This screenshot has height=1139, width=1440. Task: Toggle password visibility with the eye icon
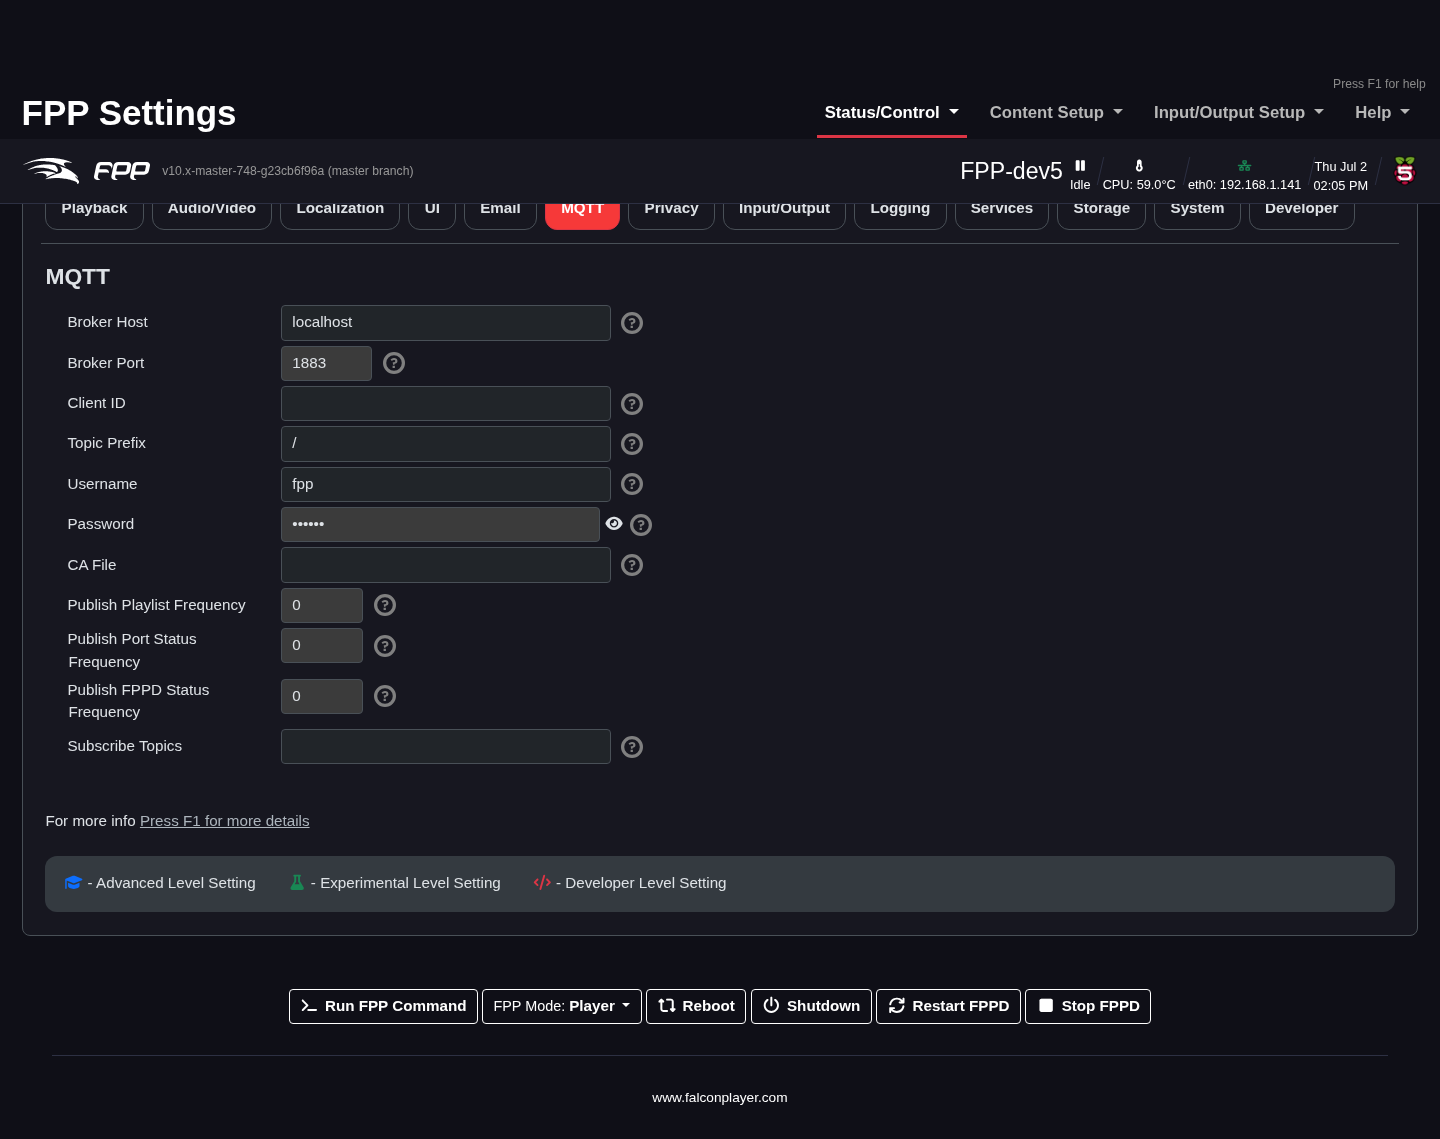tap(614, 524)
